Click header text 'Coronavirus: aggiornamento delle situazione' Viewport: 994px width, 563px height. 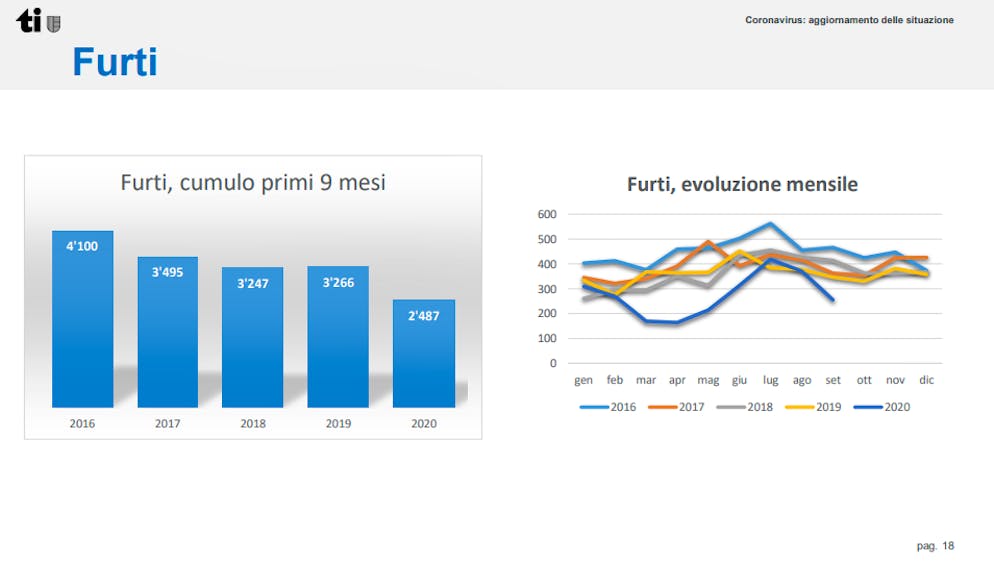point(849,20)
